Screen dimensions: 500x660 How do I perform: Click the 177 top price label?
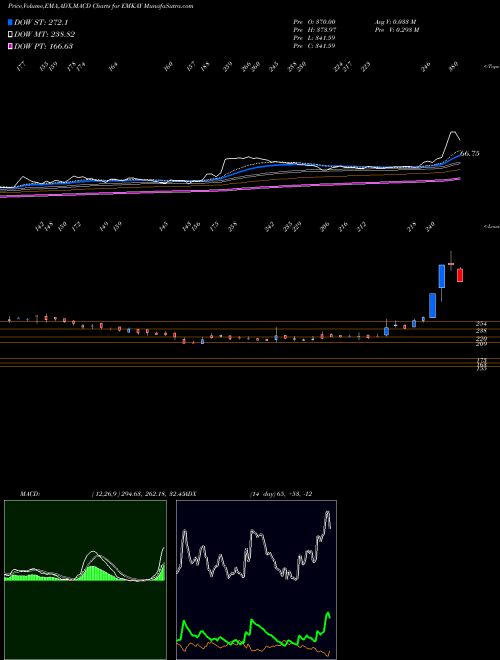[x=21, y=67]
